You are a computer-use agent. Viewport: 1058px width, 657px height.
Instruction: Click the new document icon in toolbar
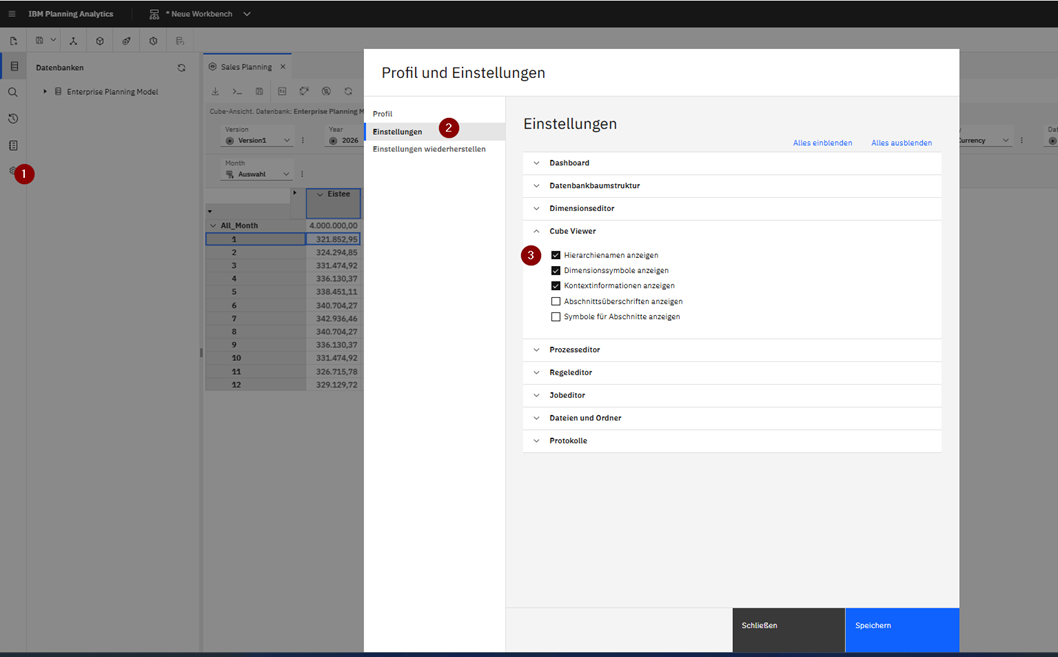click(14, 41)
